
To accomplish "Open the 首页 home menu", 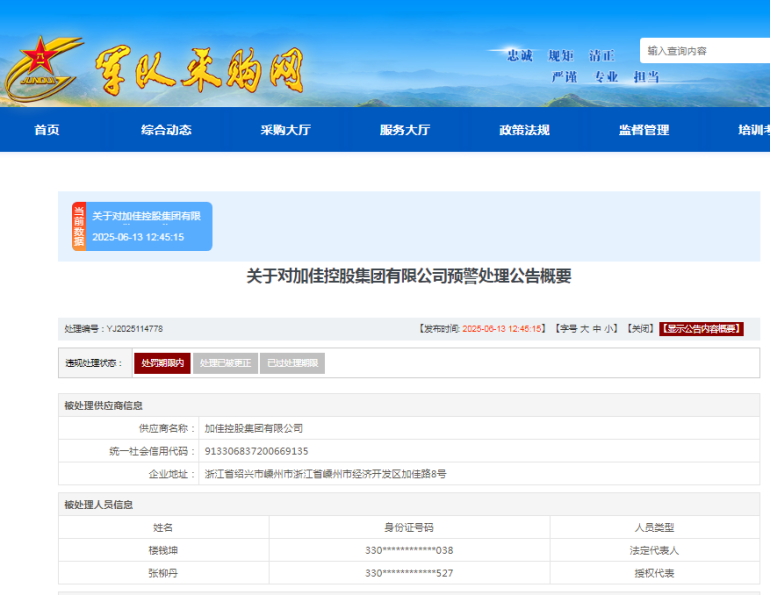I will (x=47, y=130).
